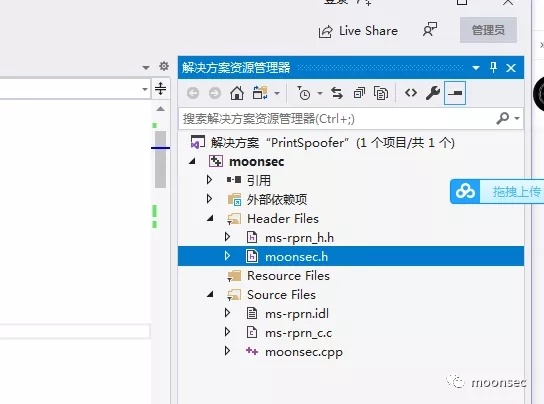
Task: Select the 外部依赖项 tree item
Action: 277,200
